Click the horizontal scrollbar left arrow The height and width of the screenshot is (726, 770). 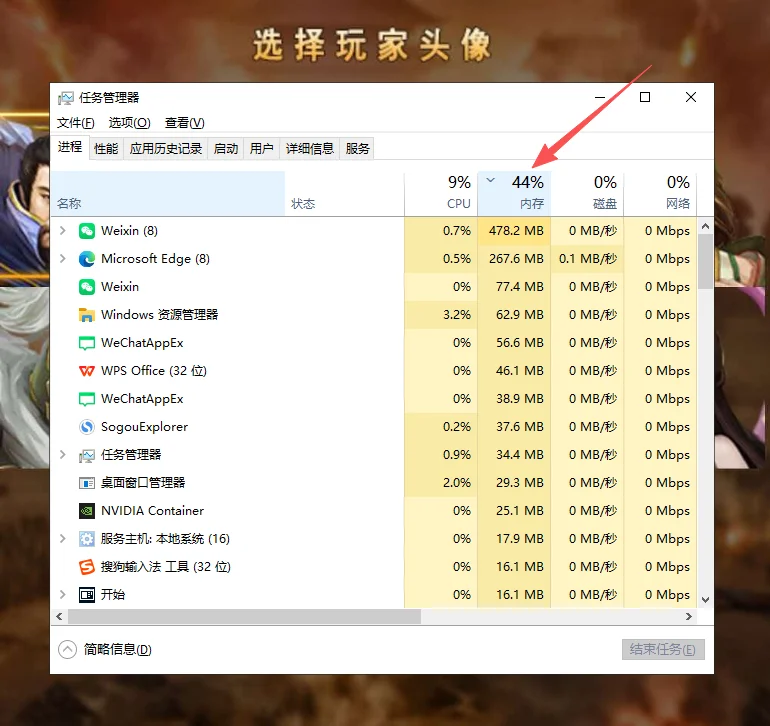[59, 616]
